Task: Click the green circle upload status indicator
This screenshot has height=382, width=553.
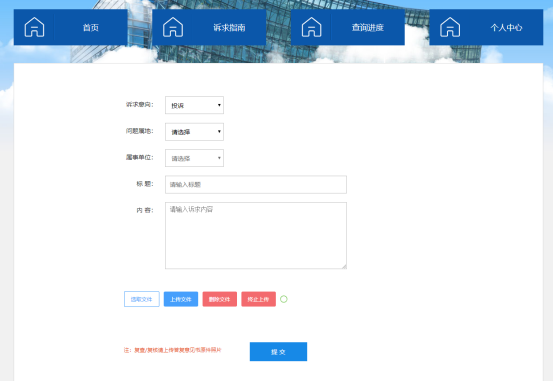Action: (284, 299)
